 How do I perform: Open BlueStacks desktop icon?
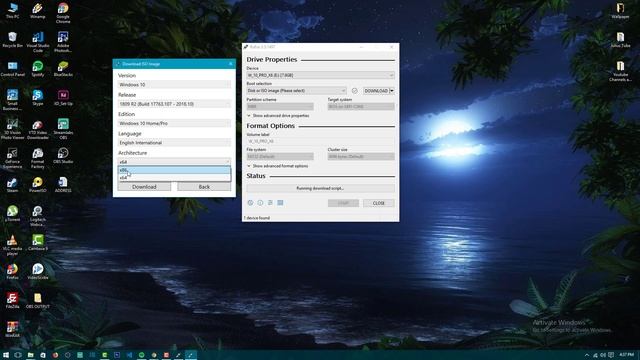pos(63,69)
